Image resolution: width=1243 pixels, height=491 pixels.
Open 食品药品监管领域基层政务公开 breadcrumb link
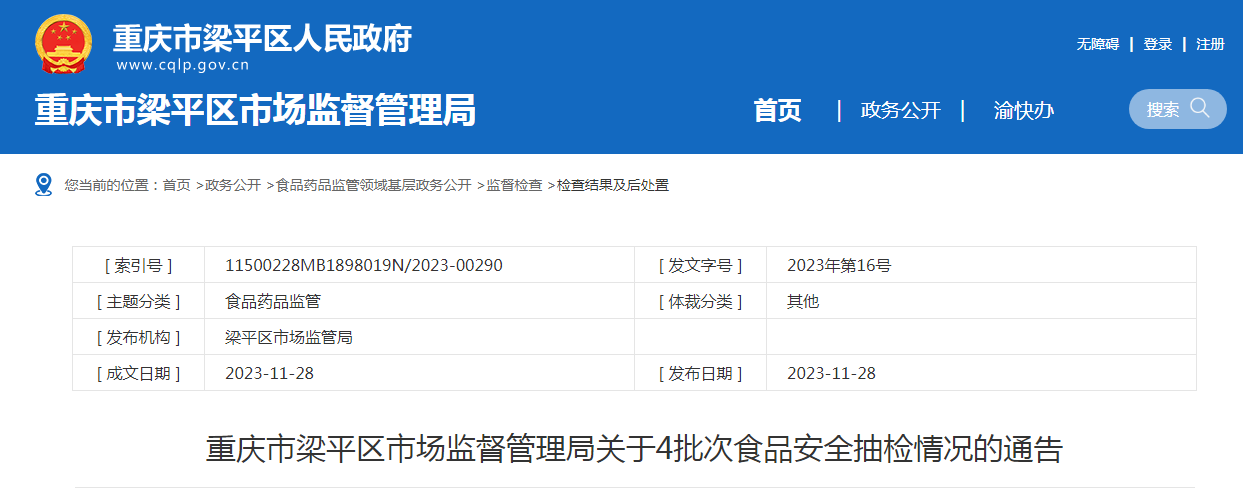(373, 185)
